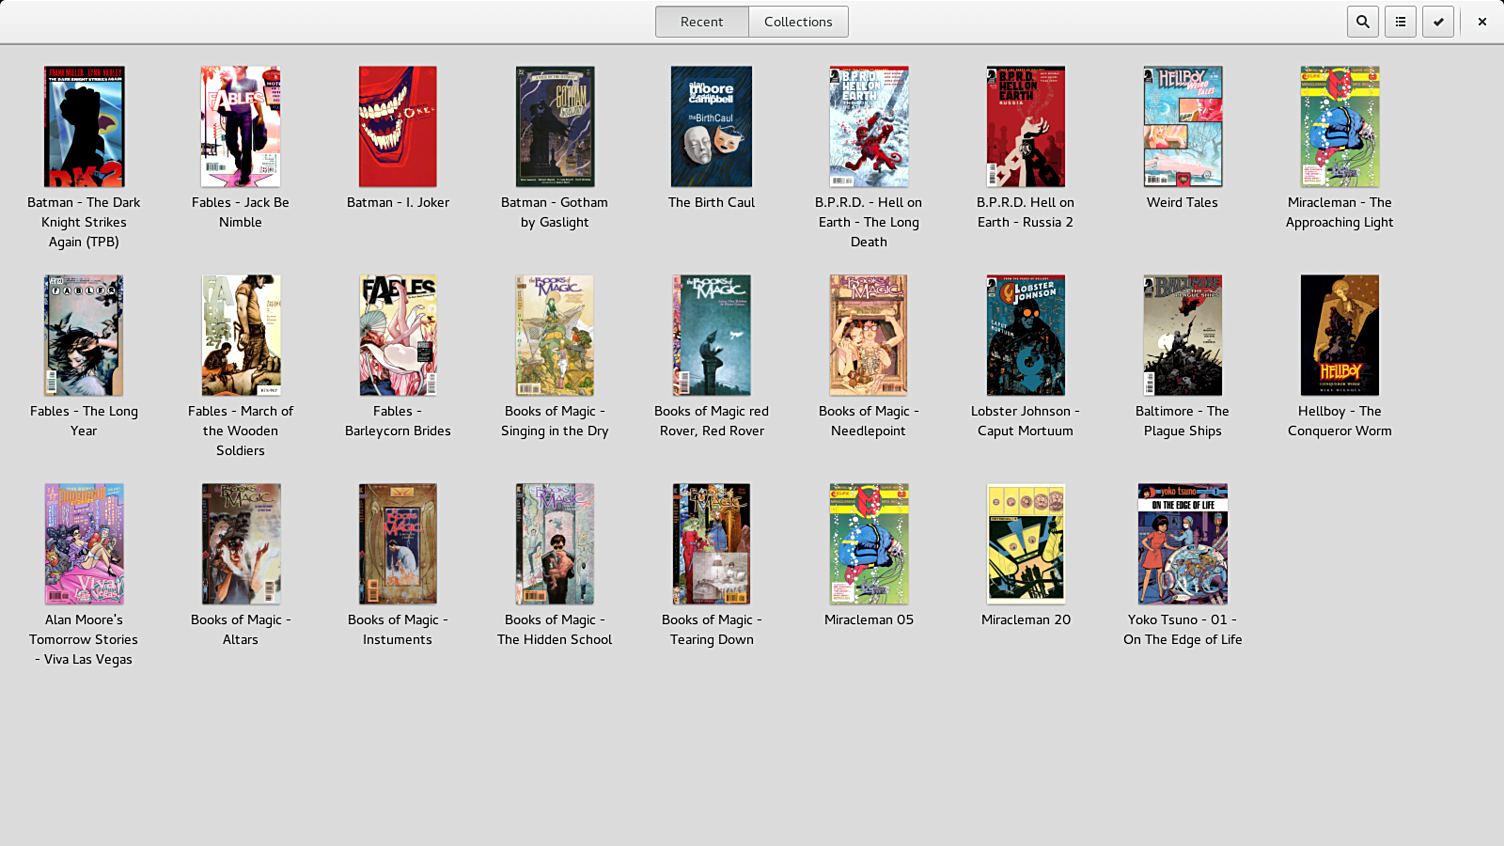Open The Birth Caul comic thumbnail
The image size is (1504, 846).
click(711, 127)
